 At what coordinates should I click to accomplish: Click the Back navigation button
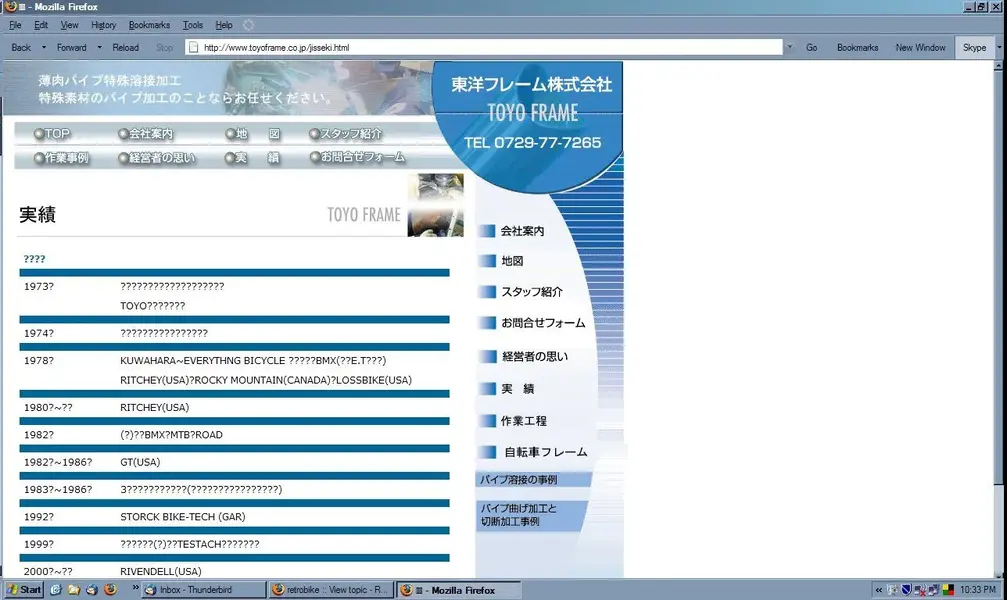point(21,48)
